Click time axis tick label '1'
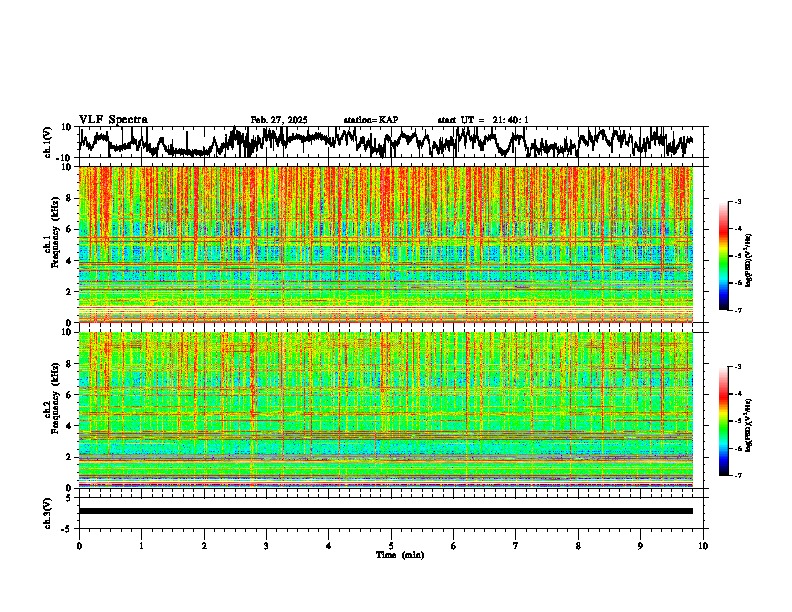This screenshot has width=792, height=612. point(141,546)
